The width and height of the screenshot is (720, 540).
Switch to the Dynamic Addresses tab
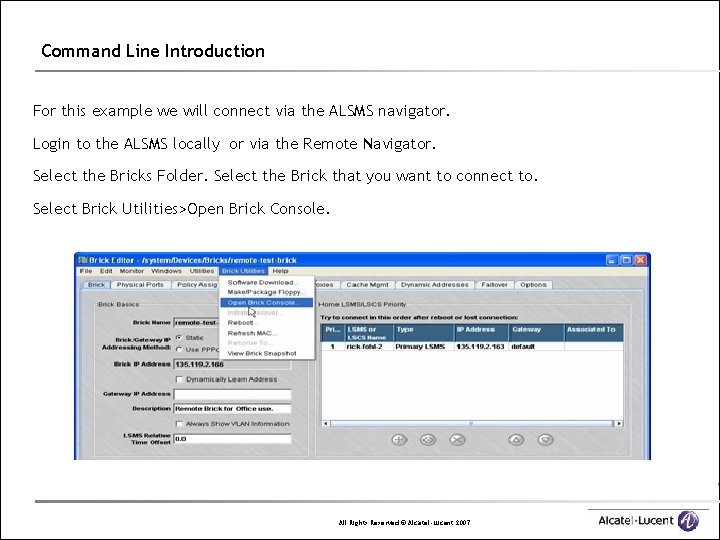point(434,285)
